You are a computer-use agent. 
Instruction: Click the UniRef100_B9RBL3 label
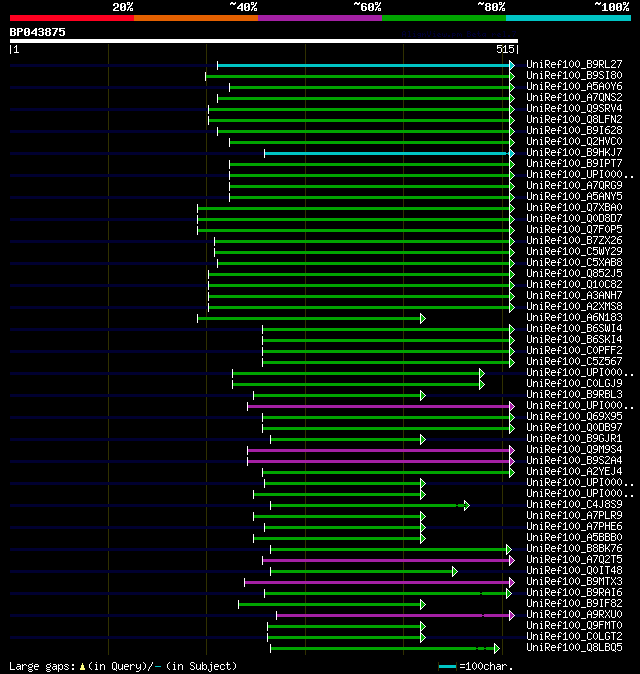click(x=574, y=395)
